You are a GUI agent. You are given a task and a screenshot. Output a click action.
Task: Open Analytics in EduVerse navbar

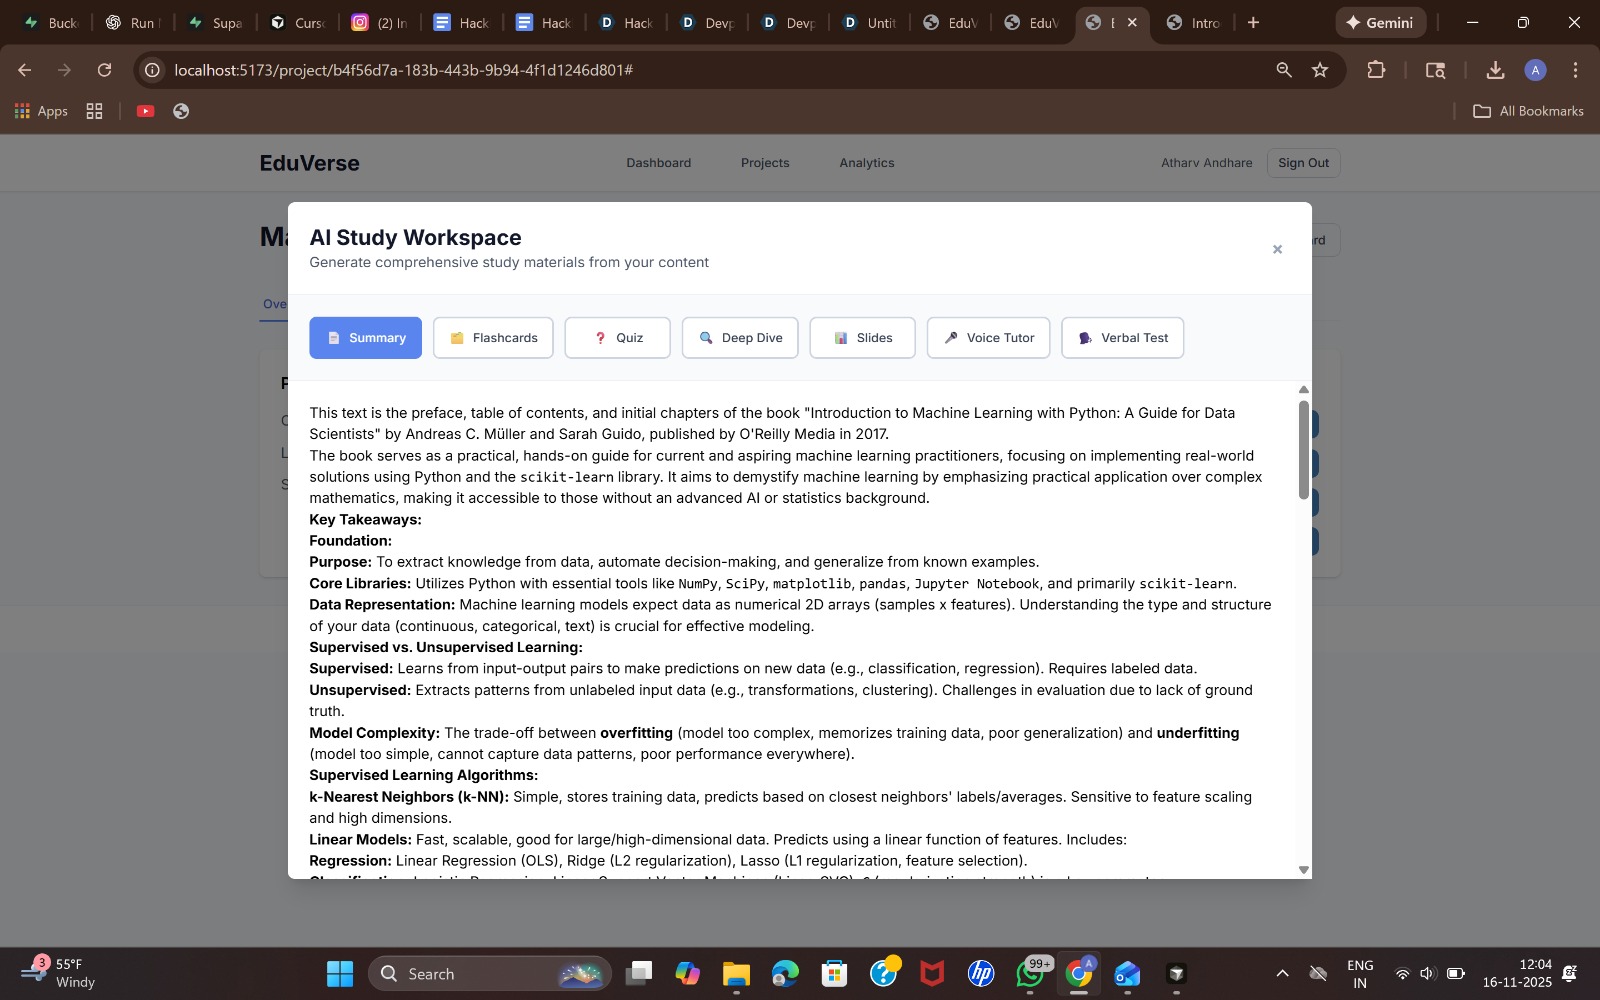(x=867, y=163)
